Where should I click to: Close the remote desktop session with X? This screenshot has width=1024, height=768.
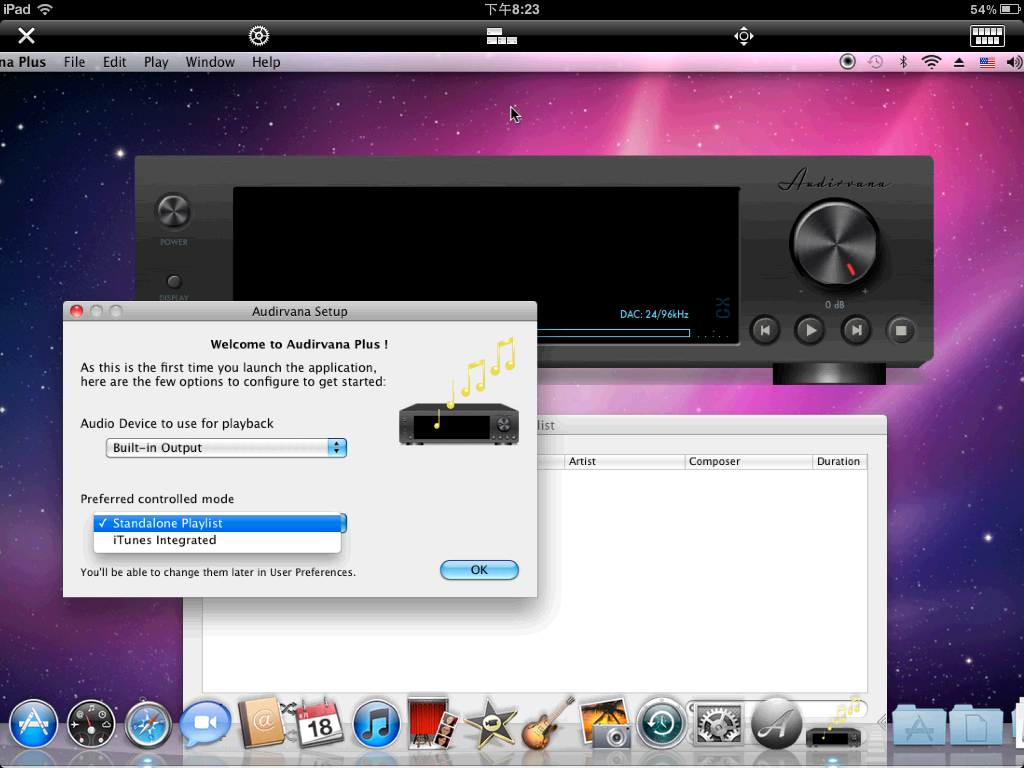point(26,35)
